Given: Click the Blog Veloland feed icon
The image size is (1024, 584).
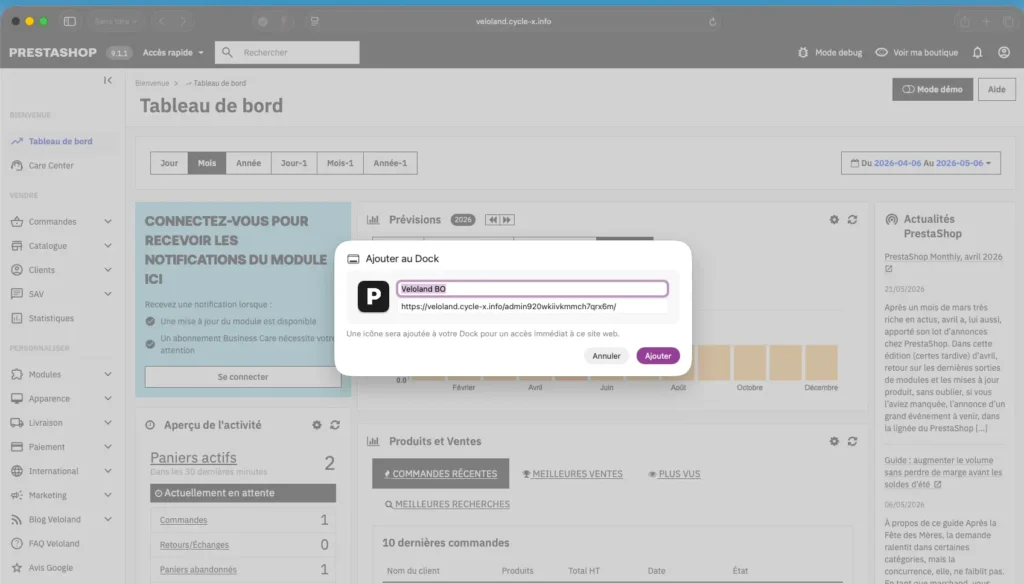Looking at the screenshot, I should tap(17, 519).
